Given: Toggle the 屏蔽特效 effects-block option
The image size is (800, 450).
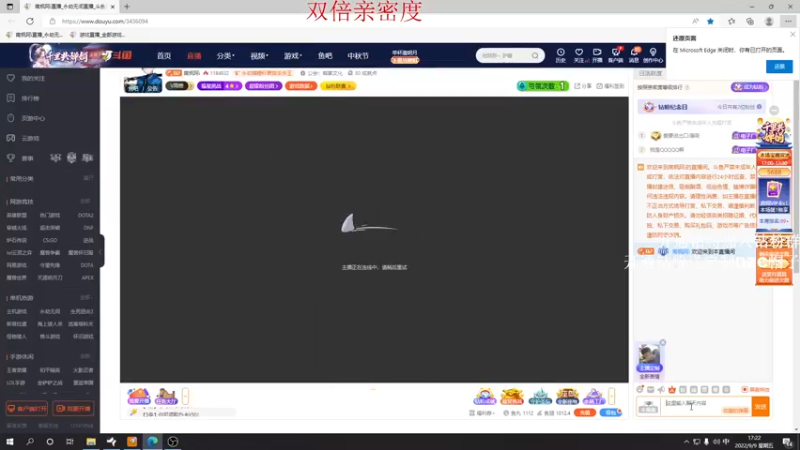Looking at the screenshot, I should pyautogui.click(x=756, y=390).
